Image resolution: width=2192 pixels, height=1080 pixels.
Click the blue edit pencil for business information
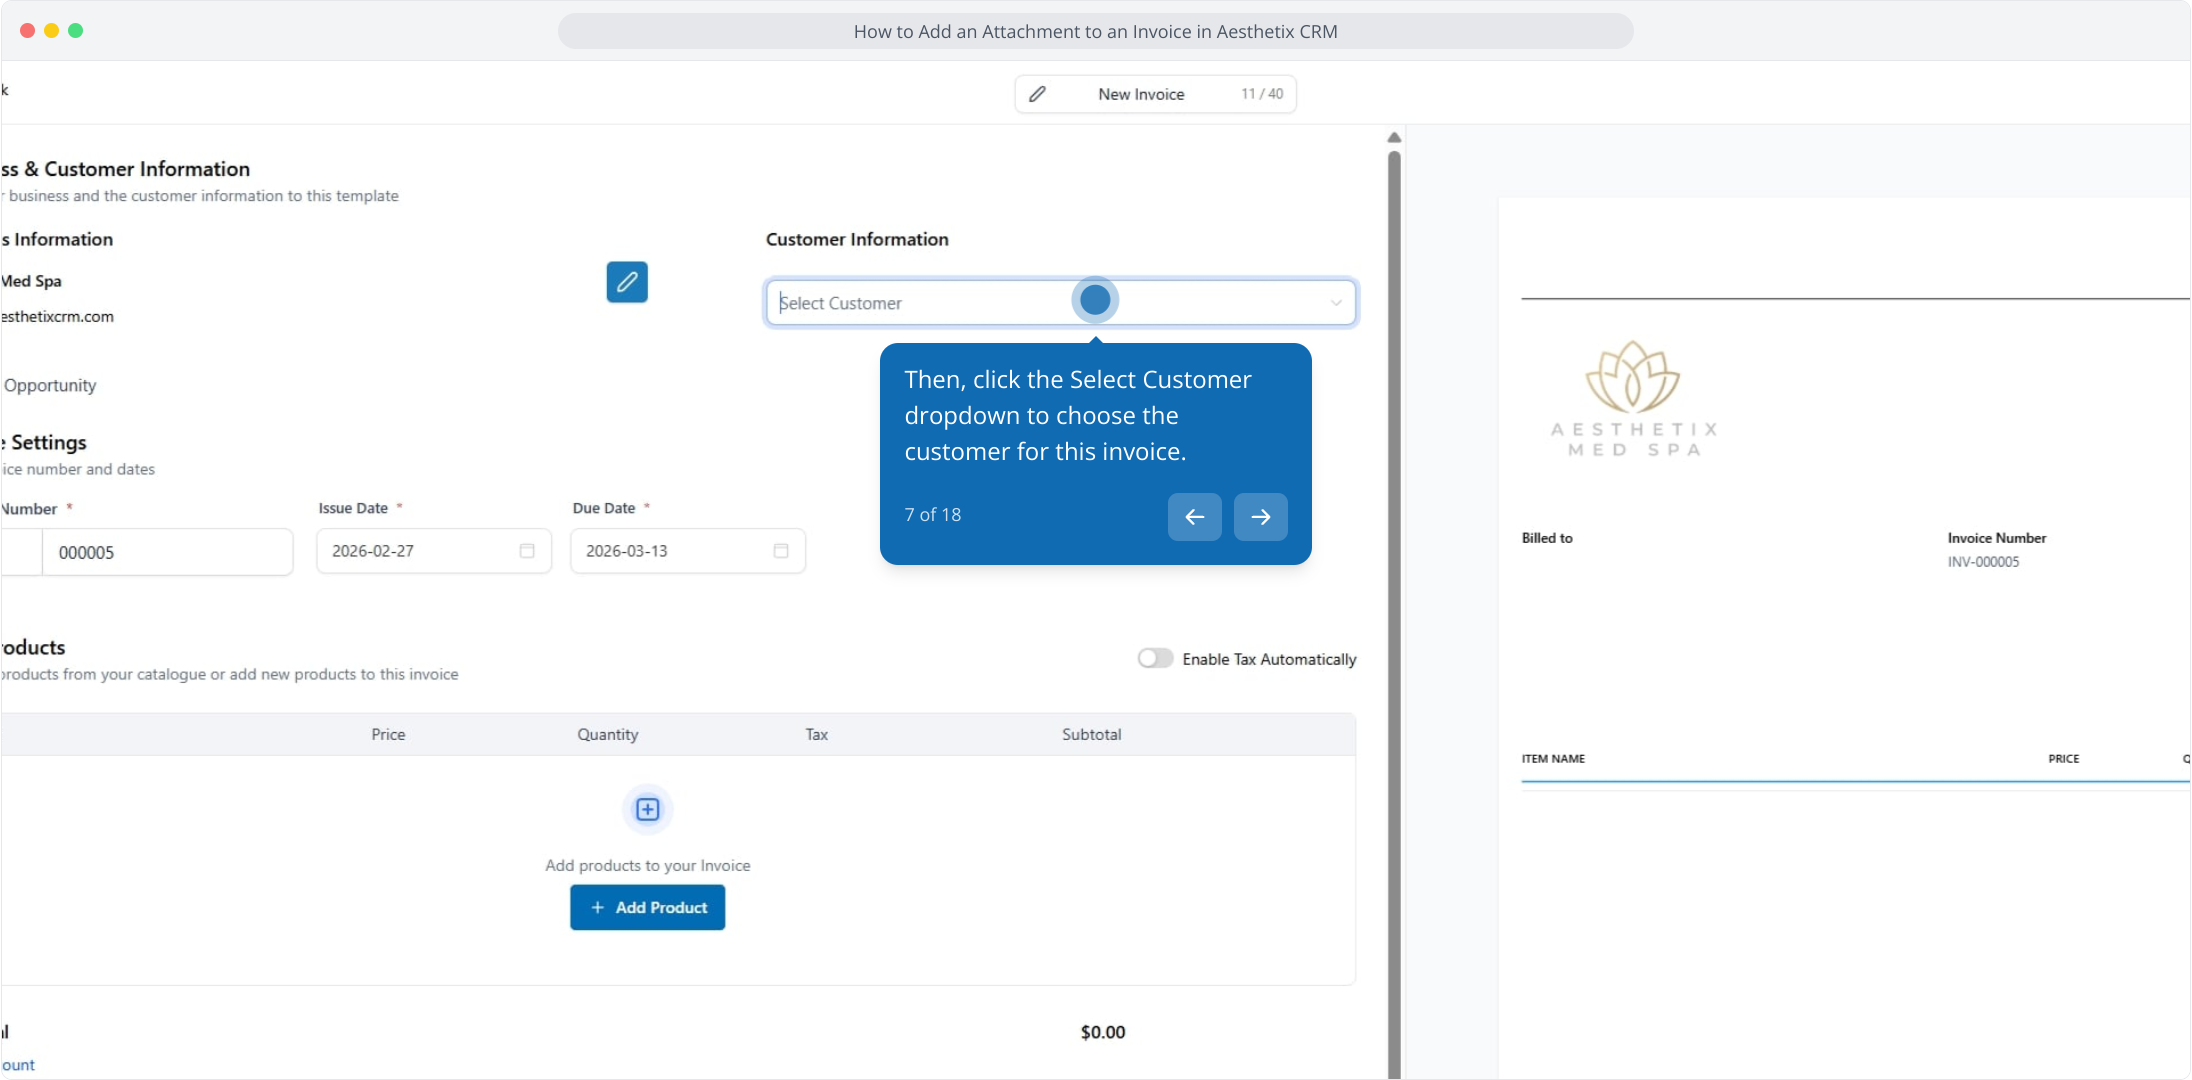[x=627, y=282]
